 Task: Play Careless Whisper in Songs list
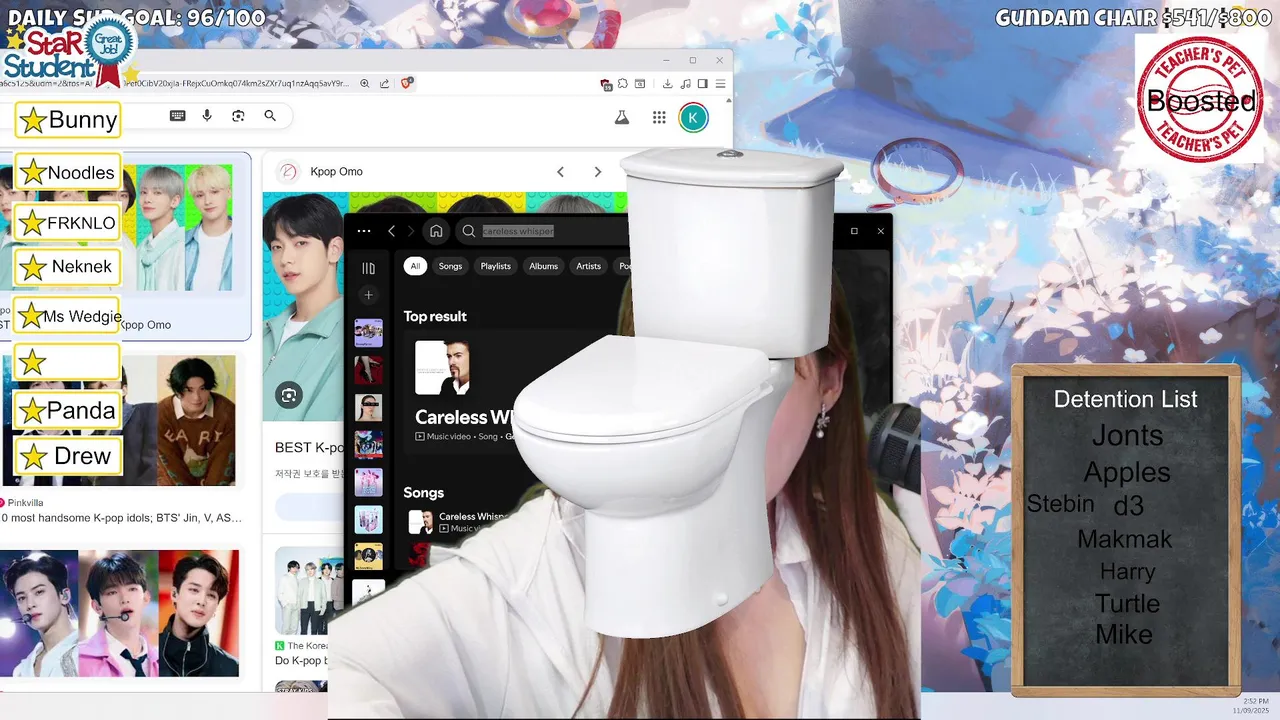pos(421,522)
